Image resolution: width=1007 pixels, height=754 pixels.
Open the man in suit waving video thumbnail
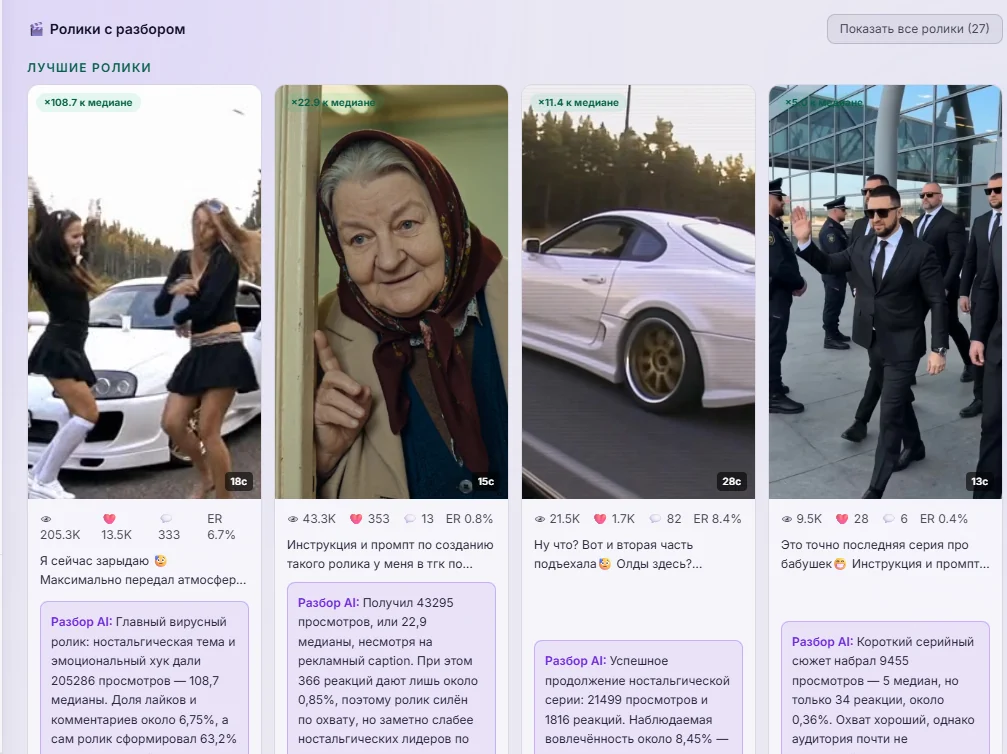[885, 292]
